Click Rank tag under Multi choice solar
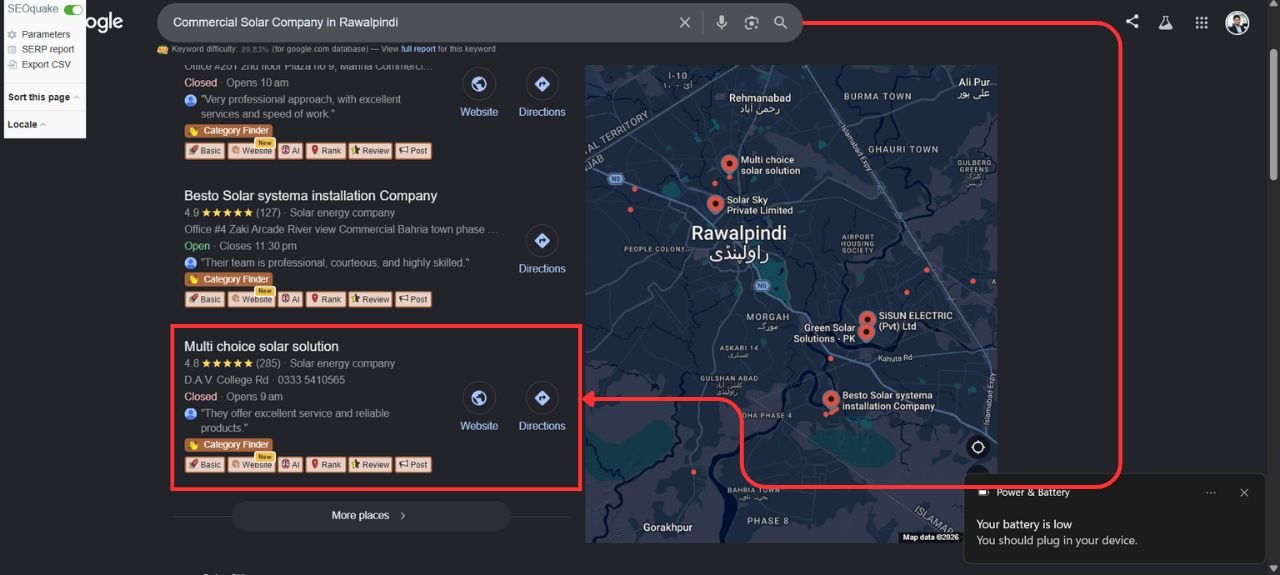This screenshot has width=1280, height=575. point(326,464)
